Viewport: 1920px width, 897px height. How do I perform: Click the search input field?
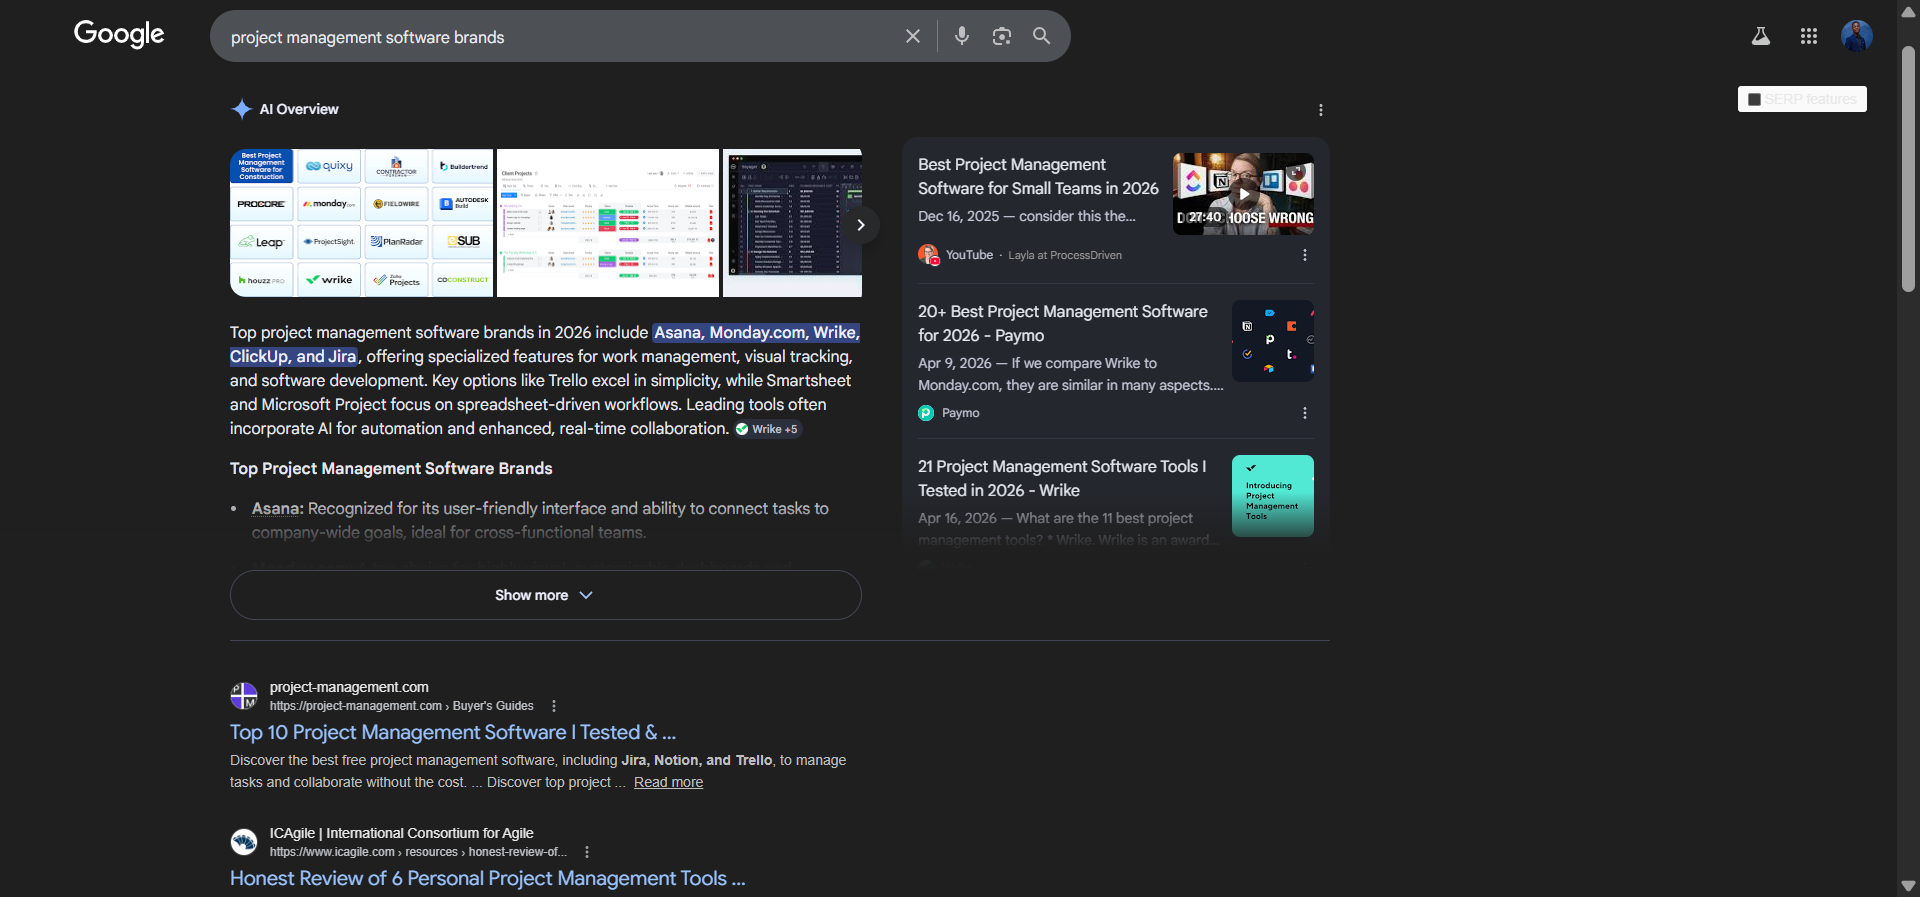560,37
